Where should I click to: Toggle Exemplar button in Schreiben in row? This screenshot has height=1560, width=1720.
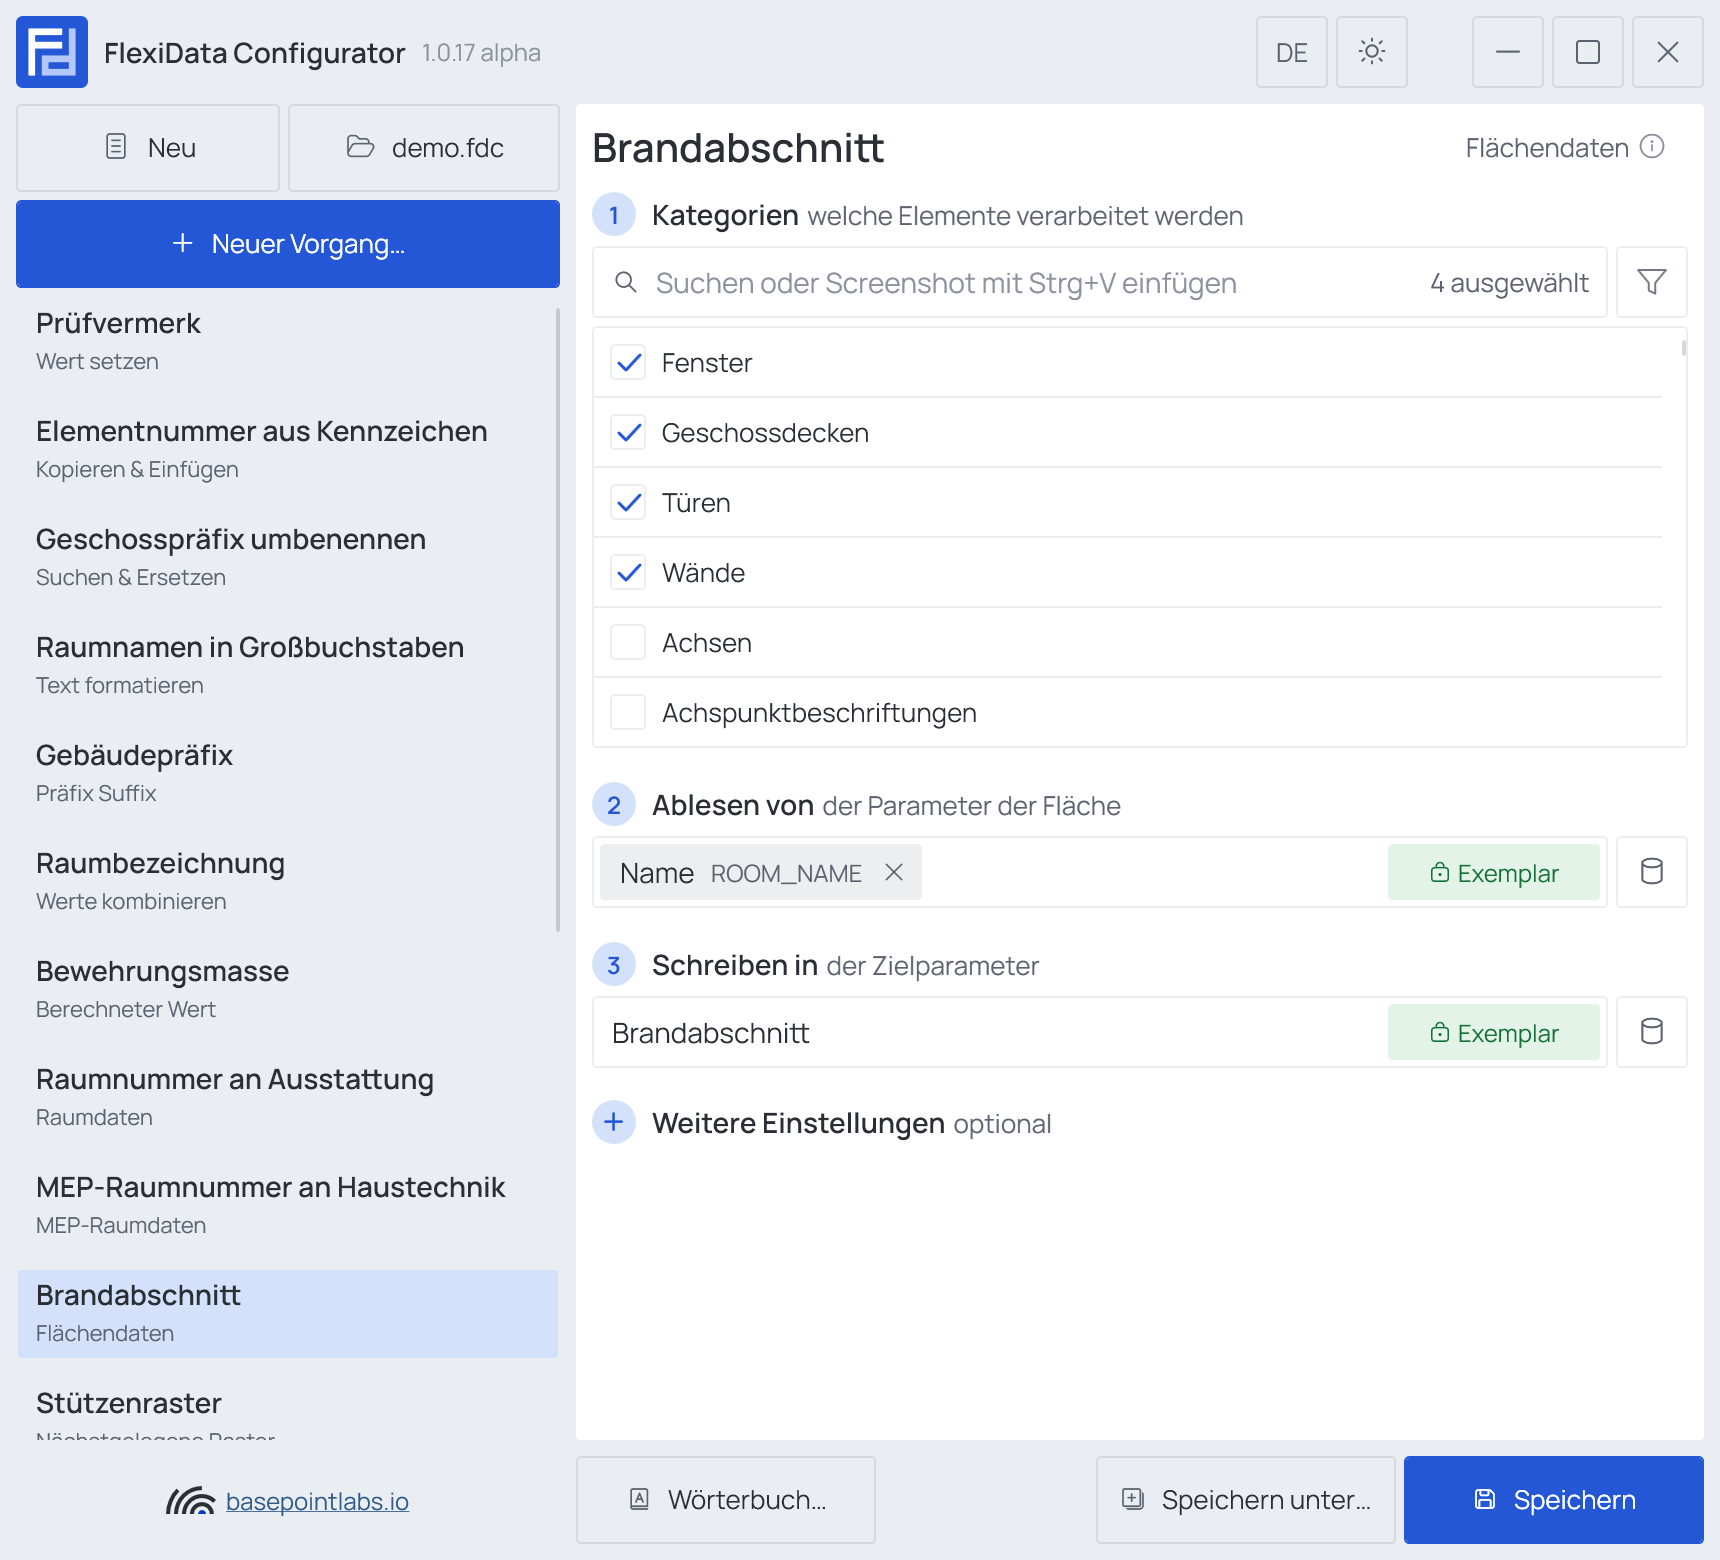coord(1494,1032)
